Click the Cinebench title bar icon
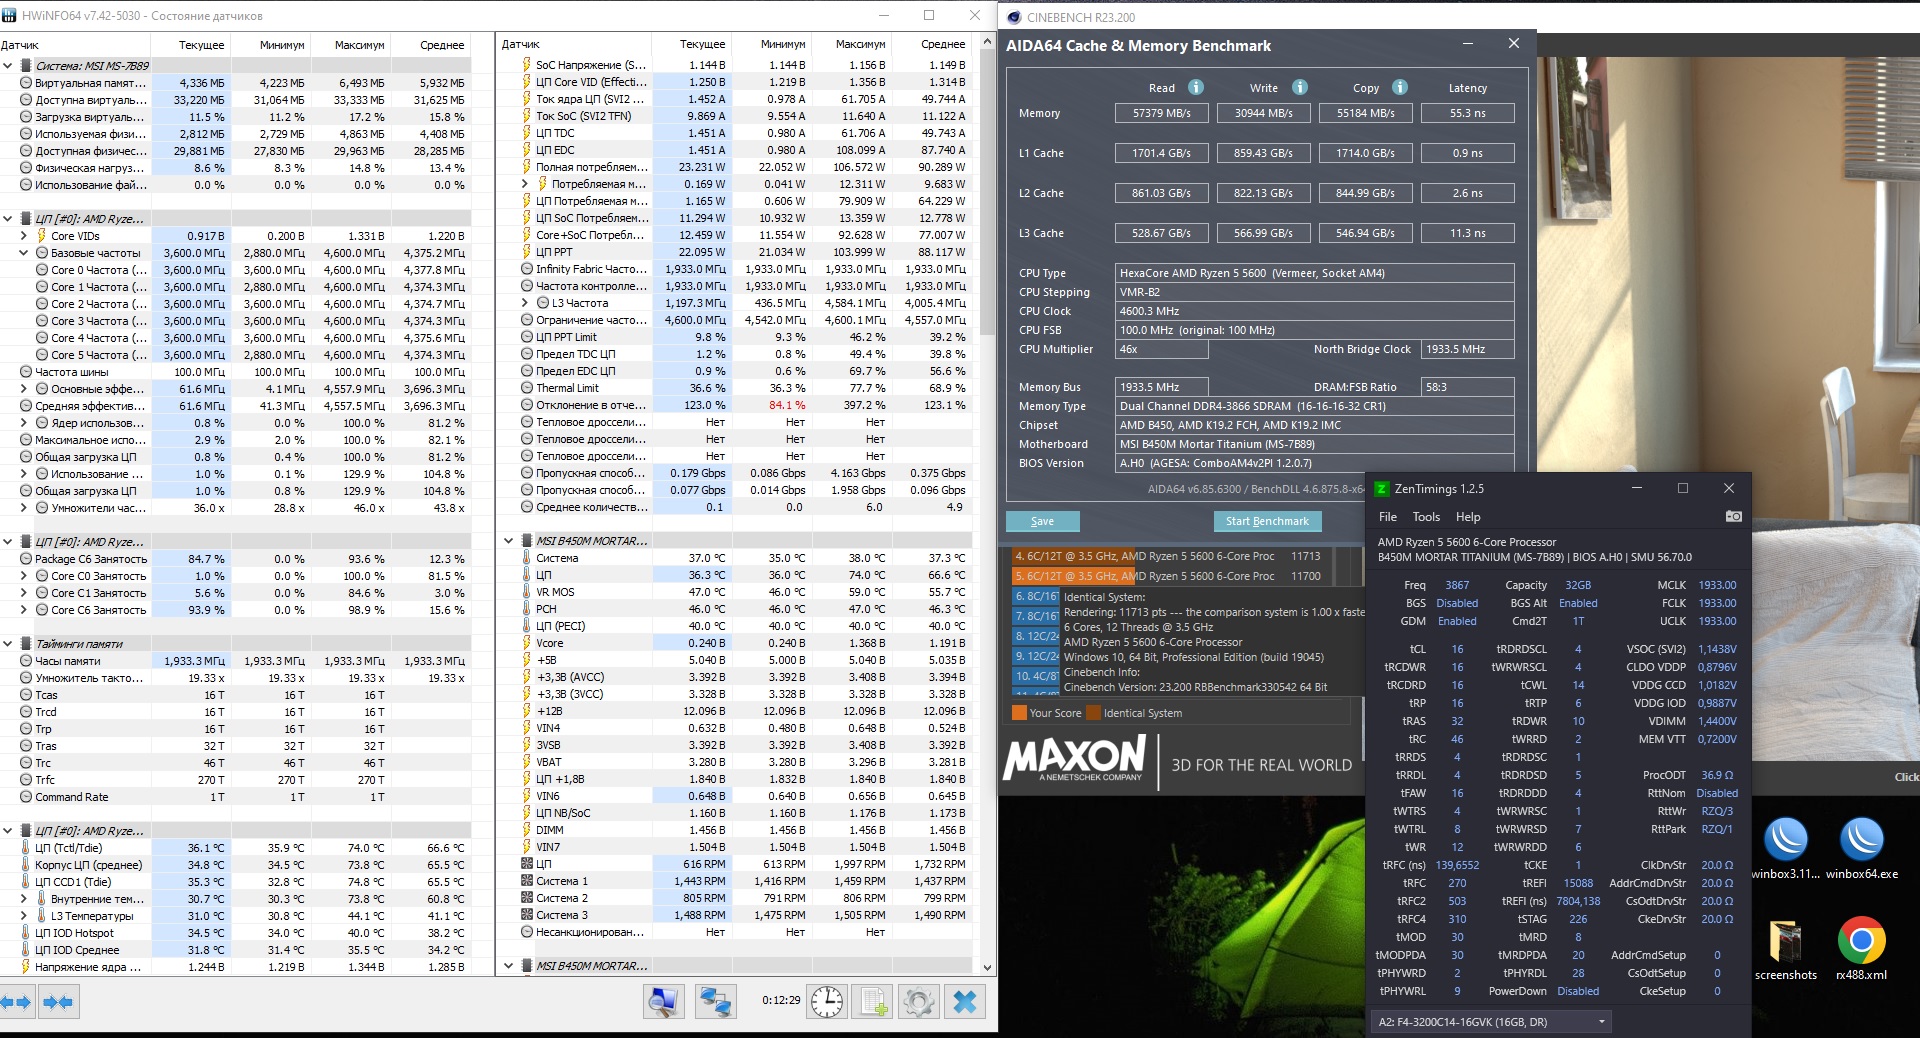Viewport: 1920px width, 1038px height. (x=1014, y=17)
